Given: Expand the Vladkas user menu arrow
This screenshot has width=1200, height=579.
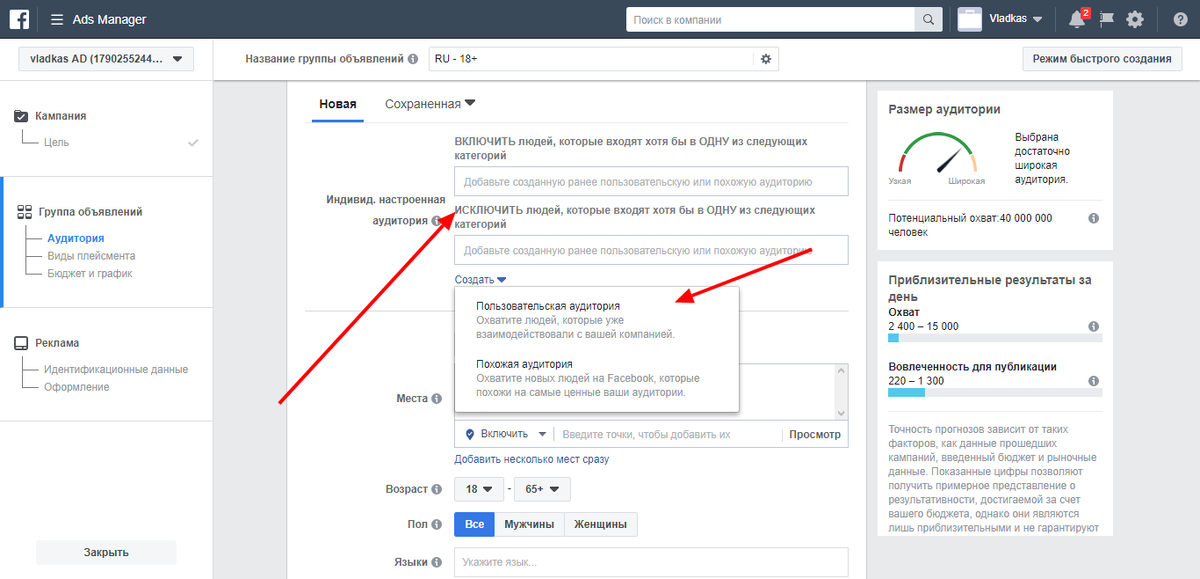Looking at the screenshot, I should 1038,19.
